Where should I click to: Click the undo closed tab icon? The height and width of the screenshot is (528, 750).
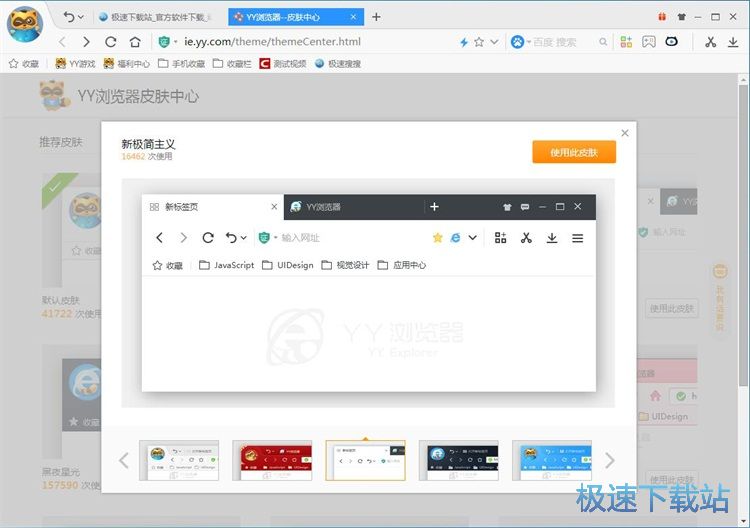pos(69,17)
